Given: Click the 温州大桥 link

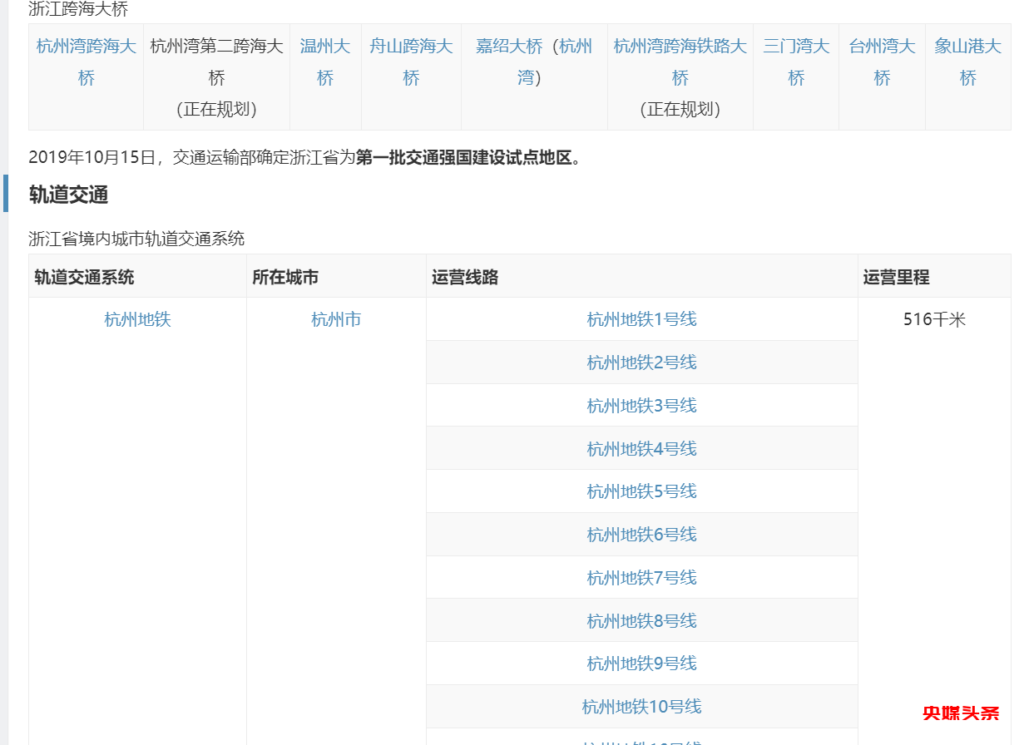Looking at the screenshot, I should click(x=325, y=47).
